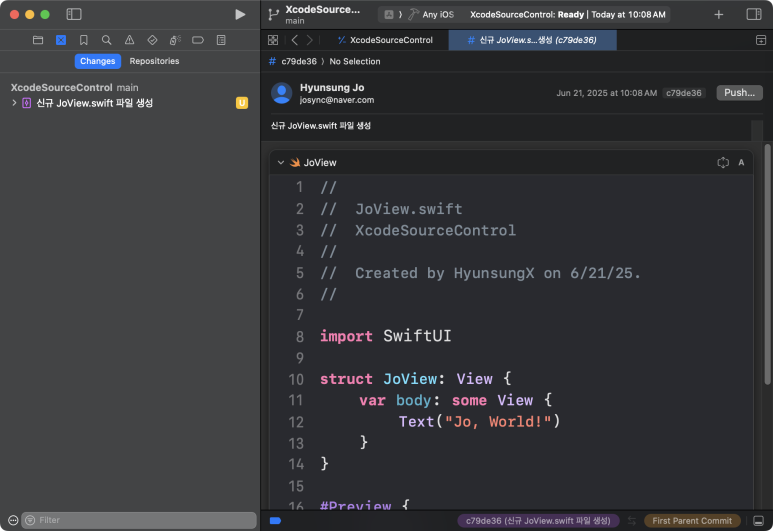Click the Hyungsung Jo author avatar
This screenshot has height=531, width=773.
click(x=281, y=93)
